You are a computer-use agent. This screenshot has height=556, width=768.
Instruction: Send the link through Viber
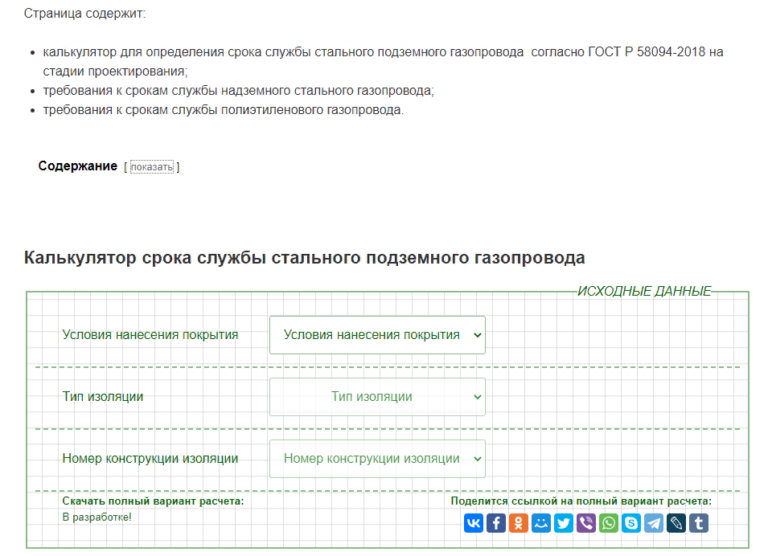coord(586,523)
